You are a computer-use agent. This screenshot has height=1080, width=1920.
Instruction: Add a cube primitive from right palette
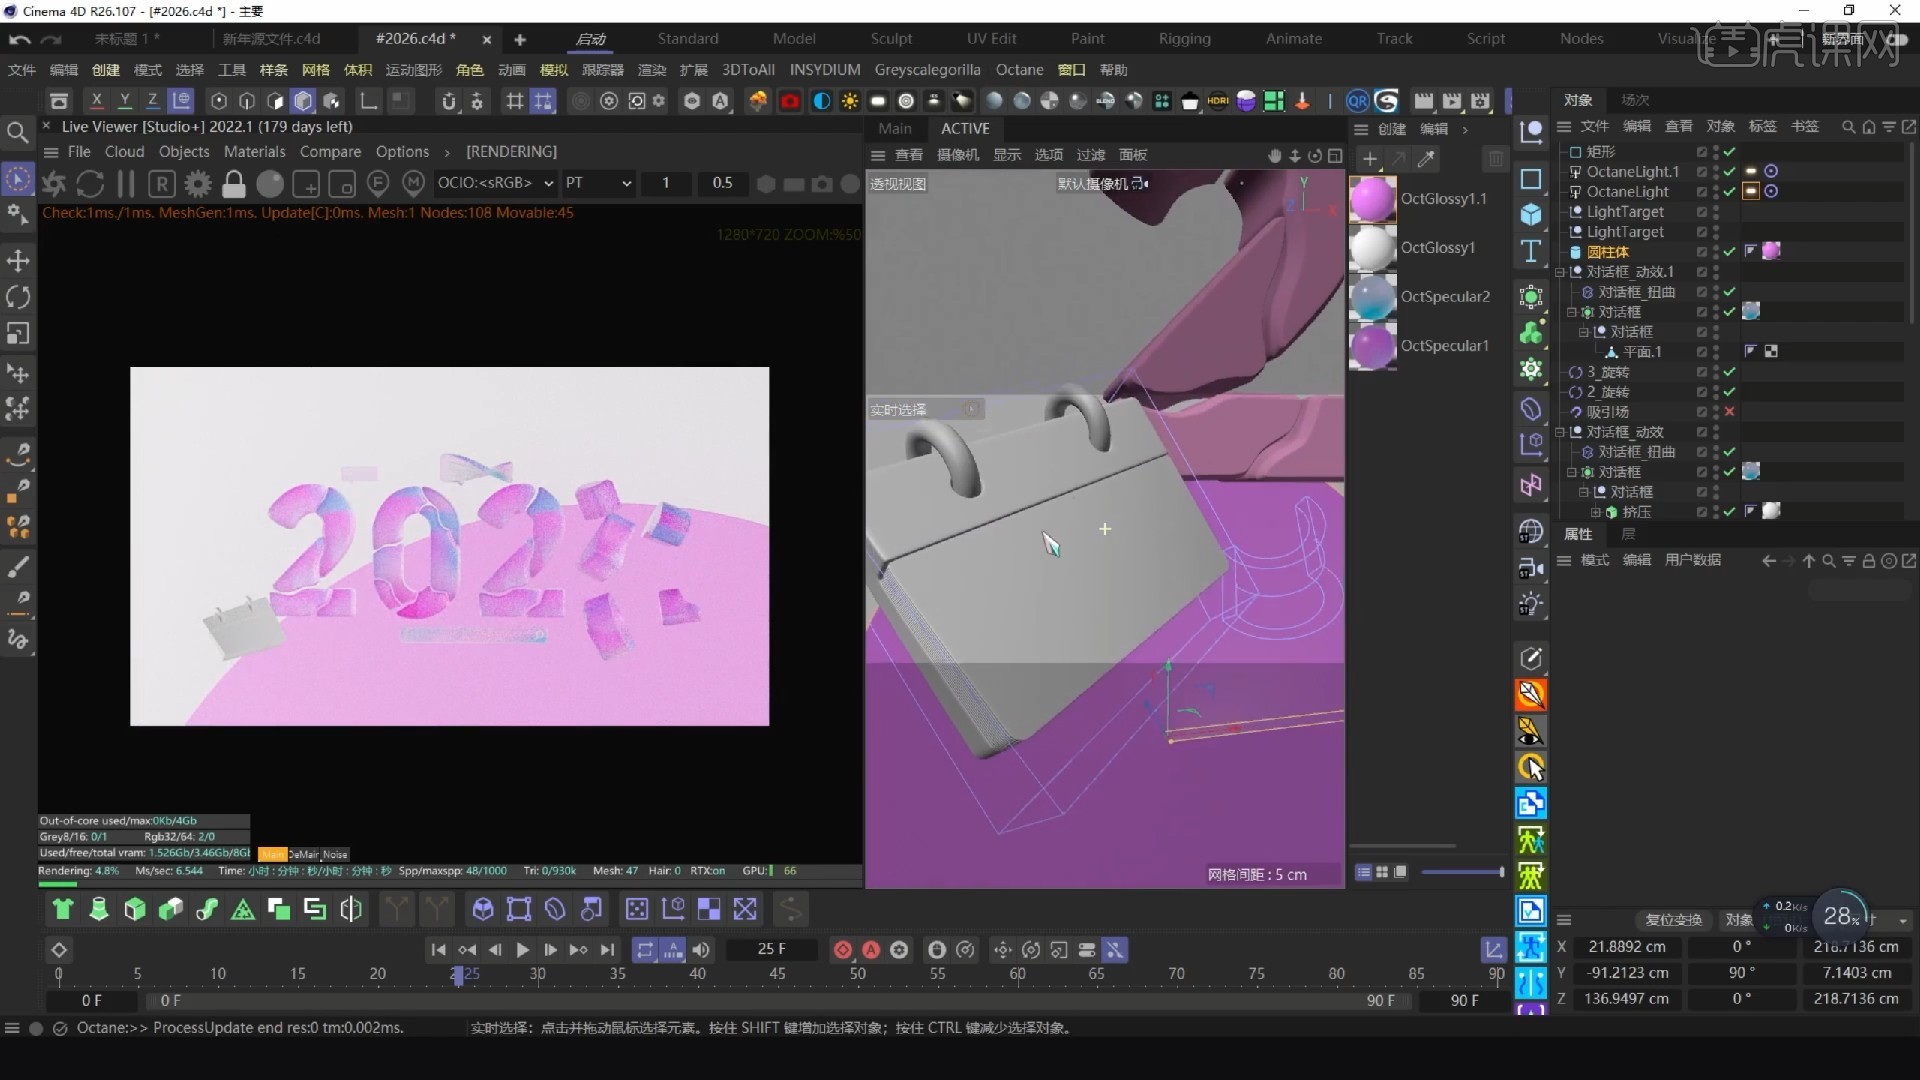(1531, 215)
